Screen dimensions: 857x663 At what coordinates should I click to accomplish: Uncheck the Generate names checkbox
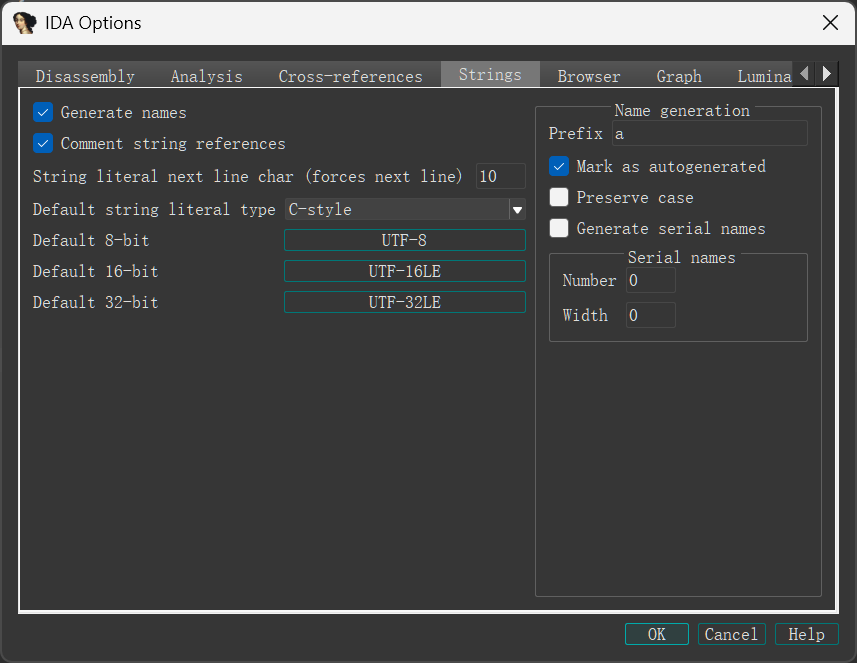pyautogui.click(x=43, y=113)
